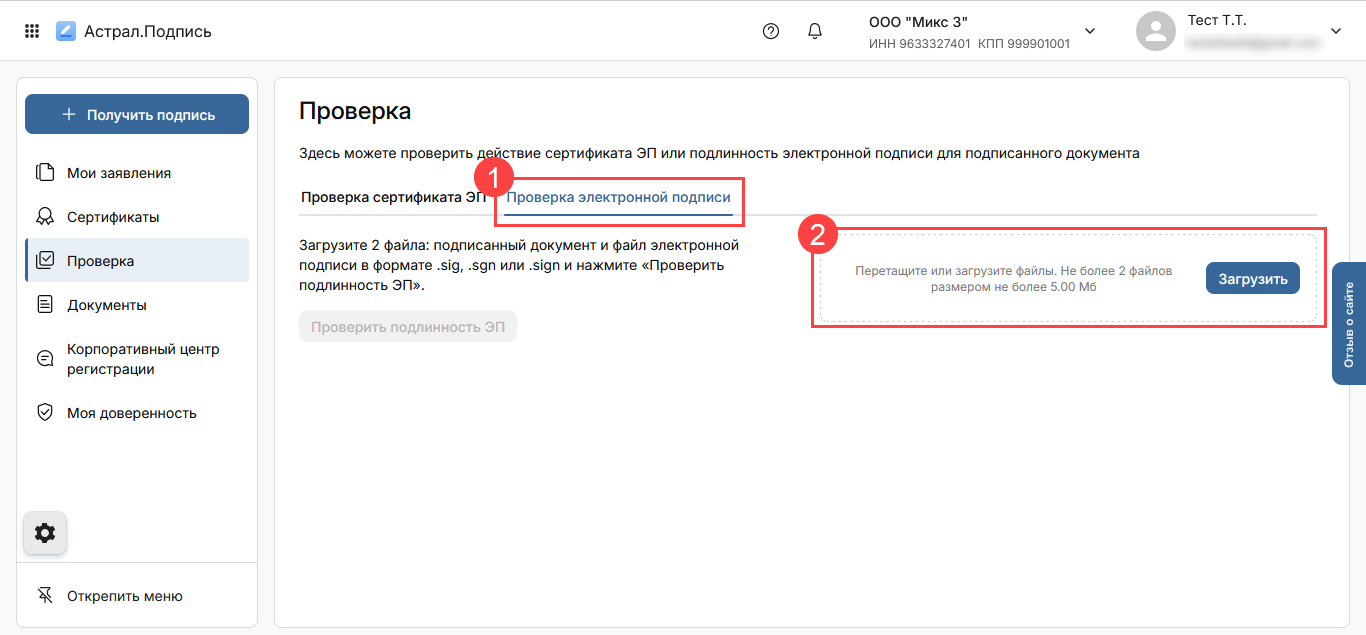Expand the user profile Тест Т.Т. chevron
This screenshot has width=1366, height=635.
(x=1336, y=31)
